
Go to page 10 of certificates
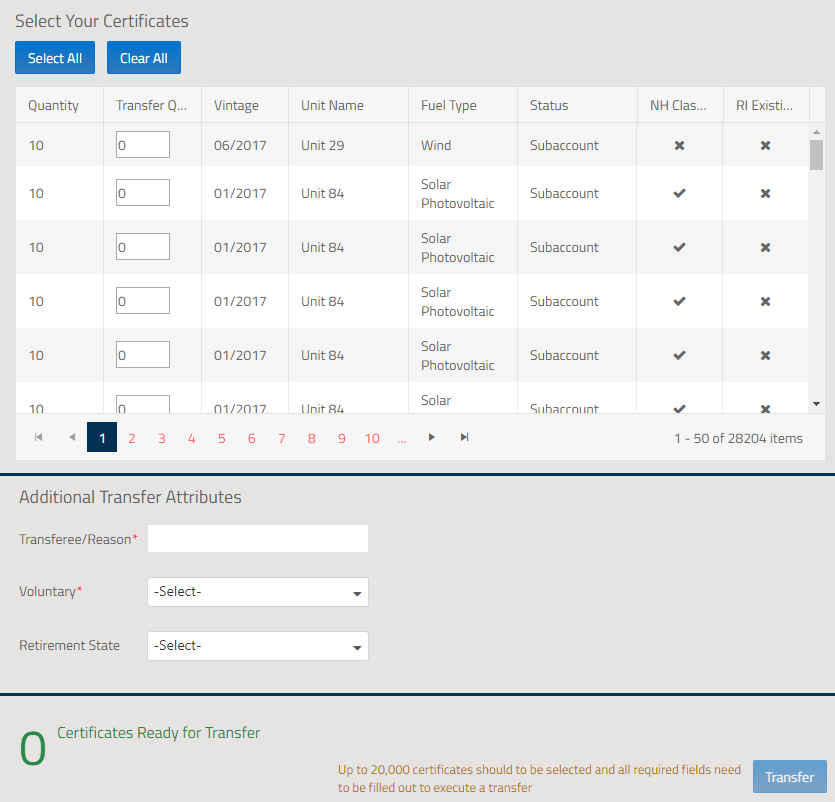pyautogui.click(x=372, y=438)
